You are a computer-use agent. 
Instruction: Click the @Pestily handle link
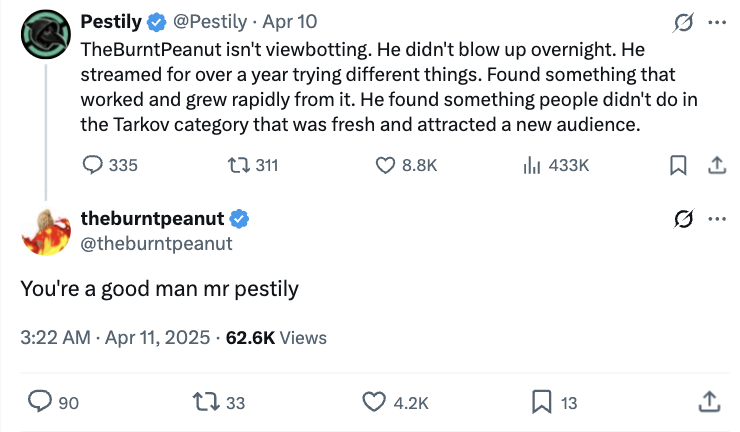click(212, 21)
